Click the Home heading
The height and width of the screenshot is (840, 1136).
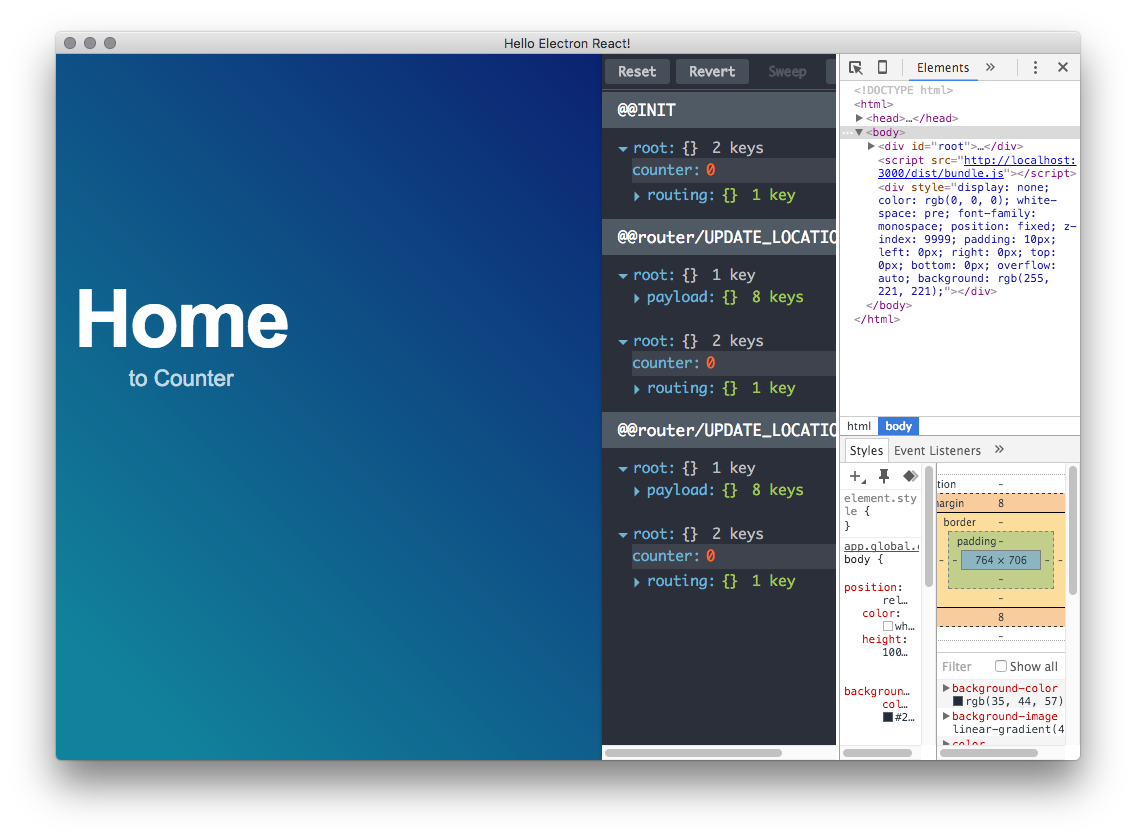click(x=183, y=319)
